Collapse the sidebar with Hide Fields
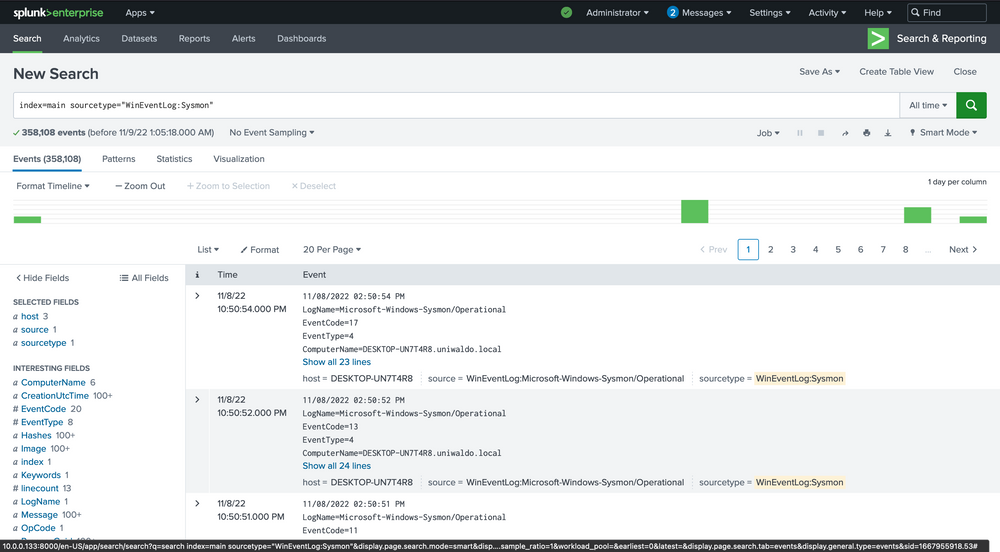The image size is (1000, 552). [42, 278]
